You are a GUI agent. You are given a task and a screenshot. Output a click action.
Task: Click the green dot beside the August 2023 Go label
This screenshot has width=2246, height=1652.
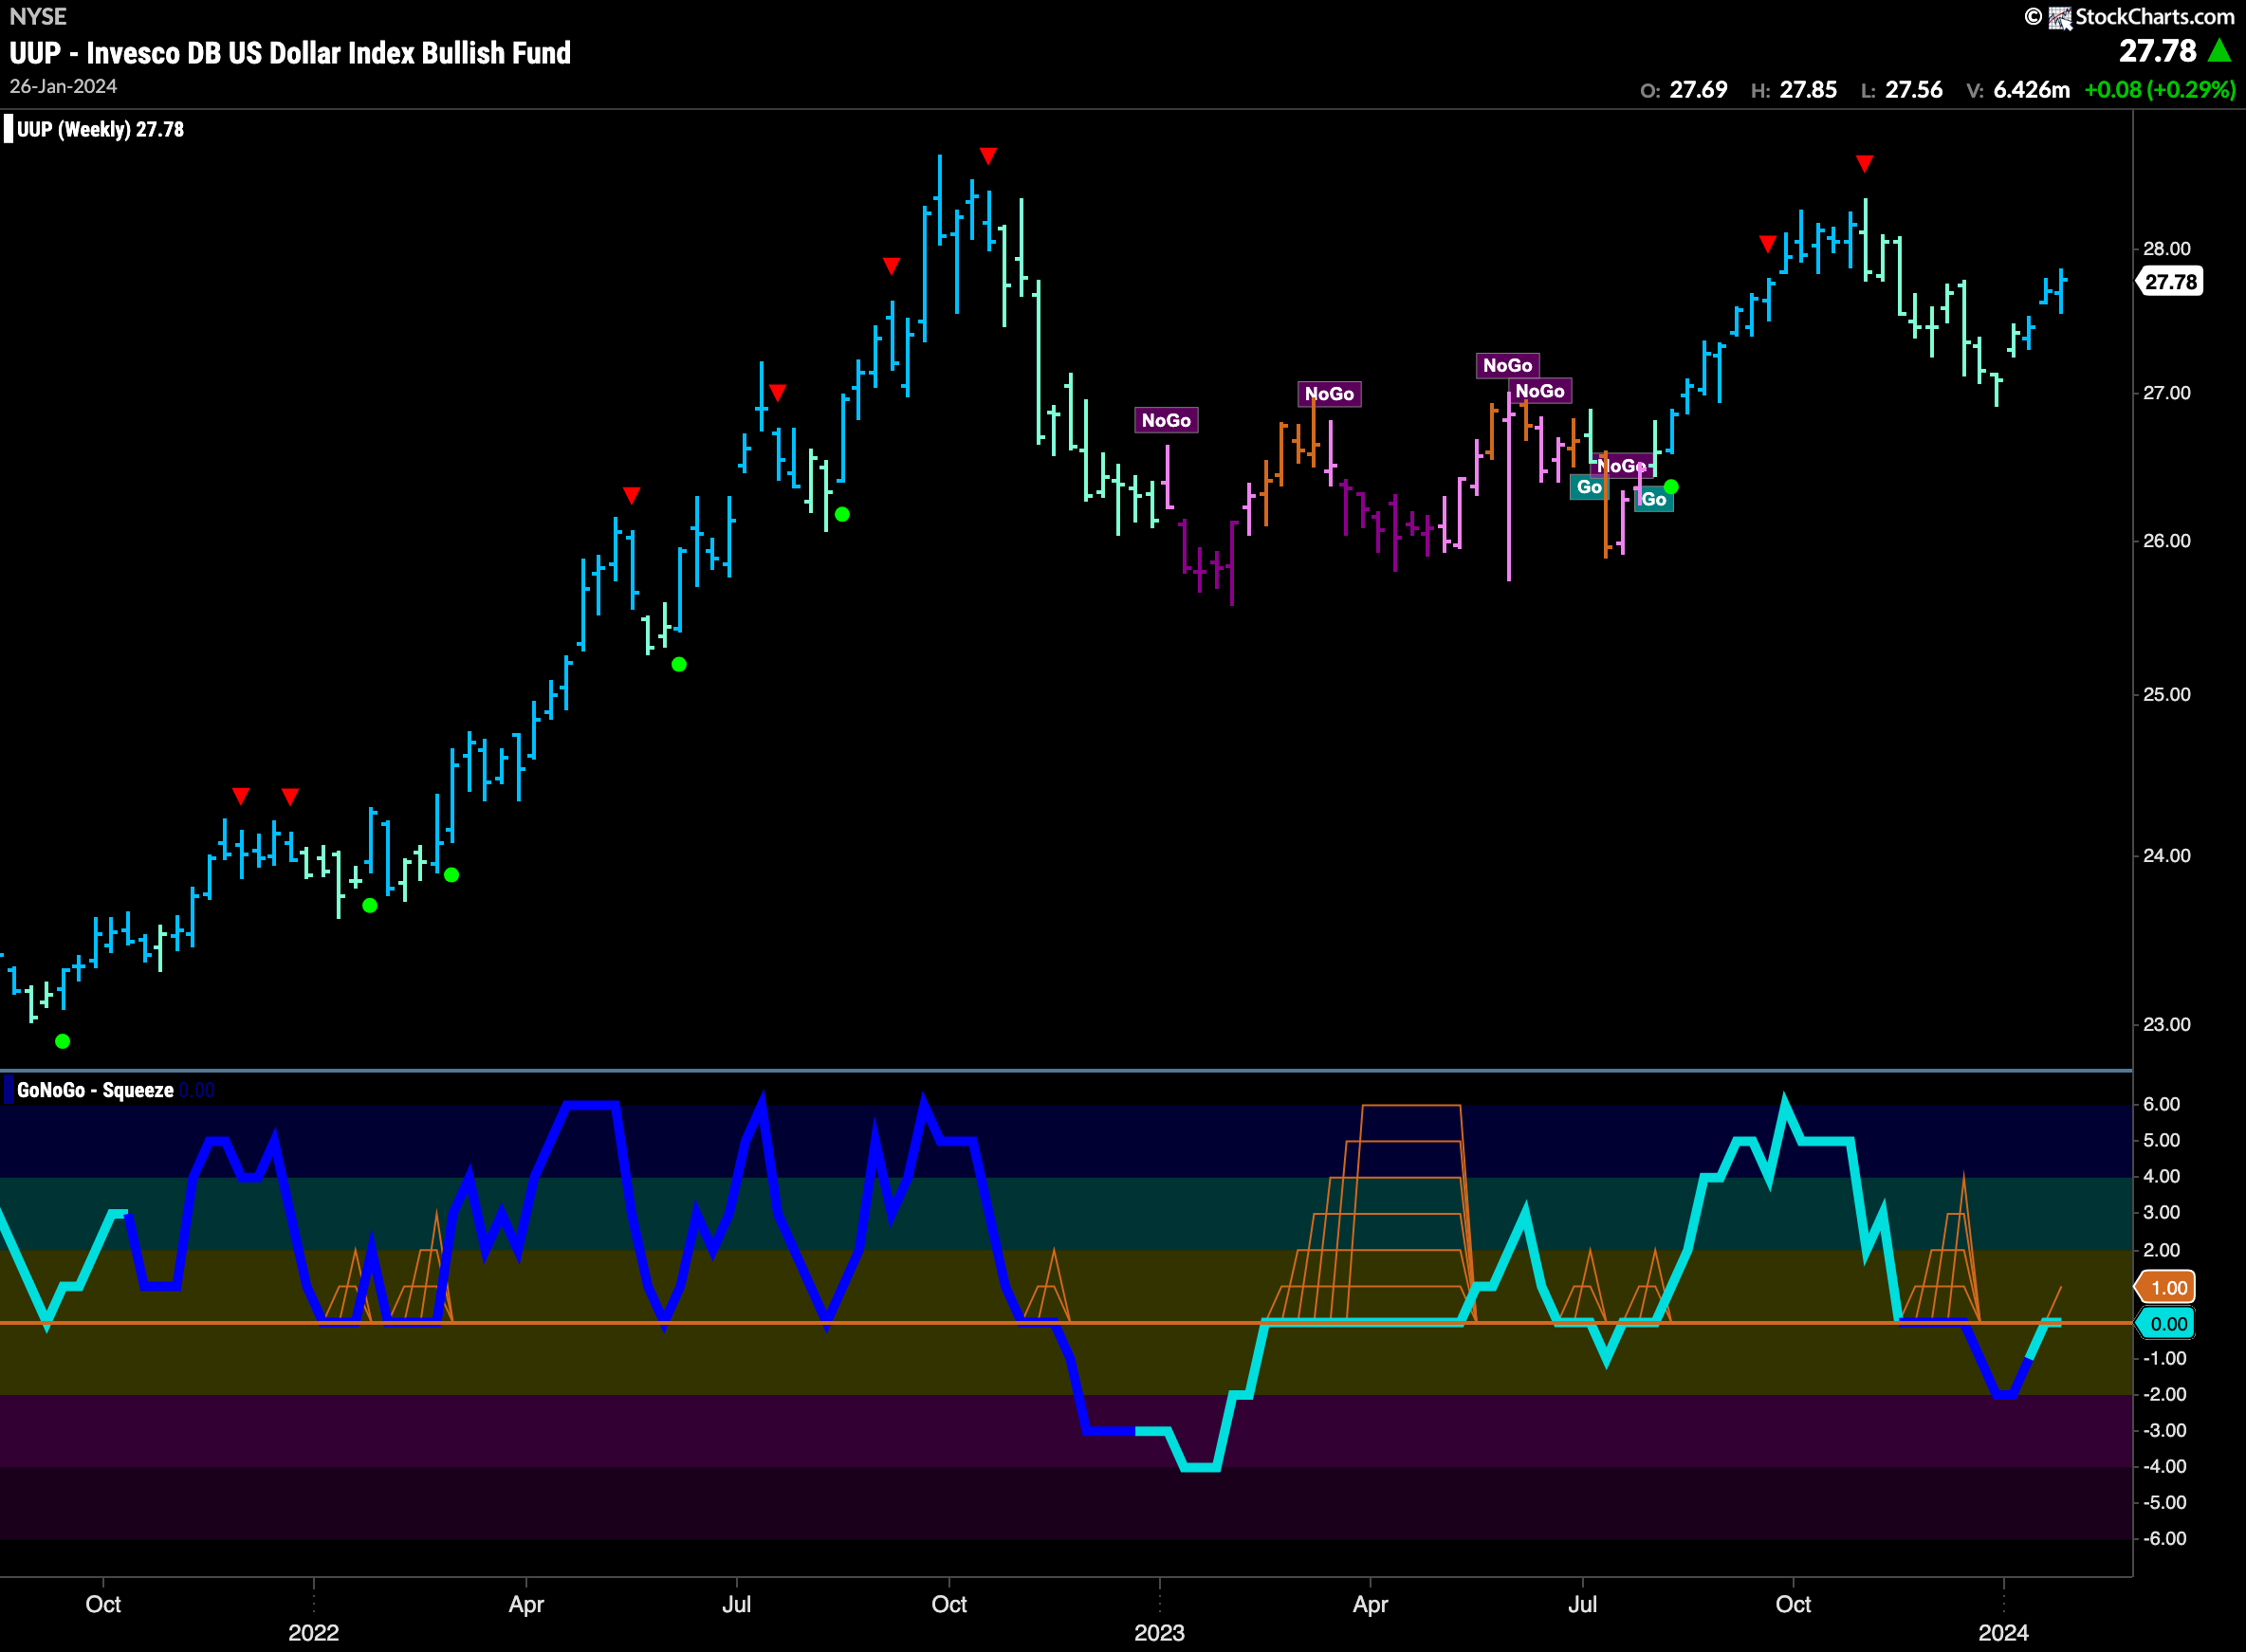coord(1671,487)
